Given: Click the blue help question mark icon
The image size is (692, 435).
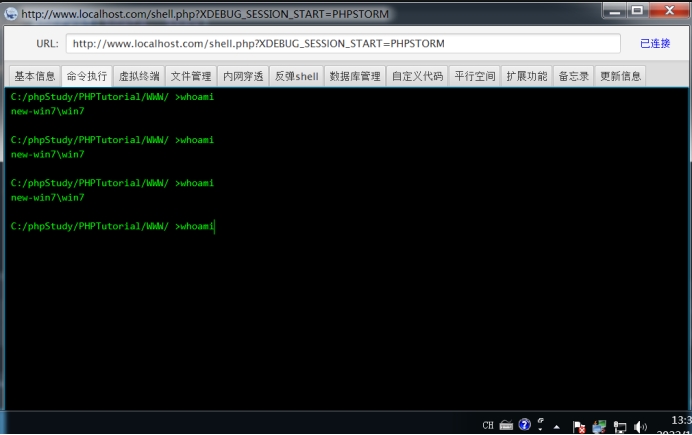Looking at the screenshot, I should pos(524,425).
